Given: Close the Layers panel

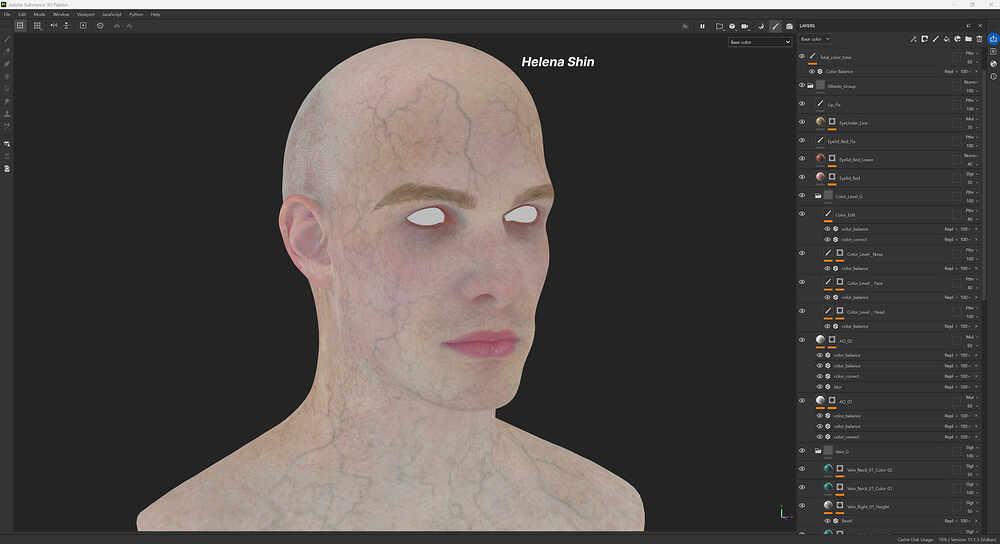Looking at the screenshot, I should (978, 26).
